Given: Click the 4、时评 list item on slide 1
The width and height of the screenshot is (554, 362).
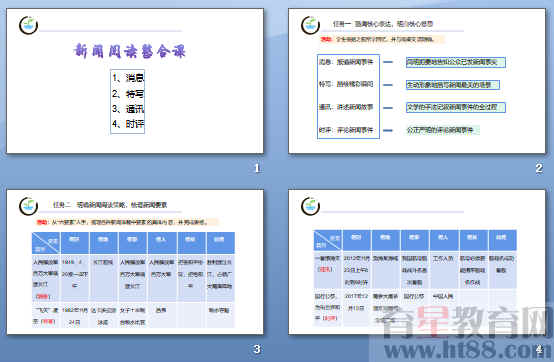Looking at the screenshot, I should click(x=128, y=124).
